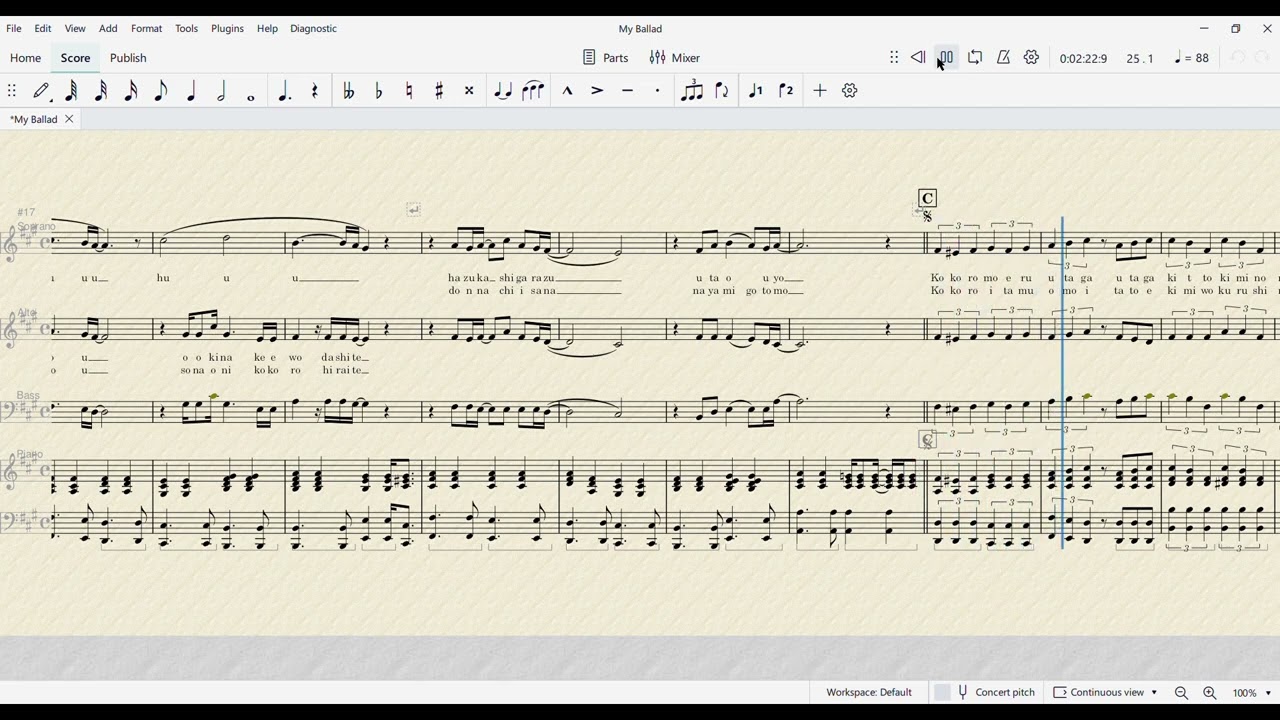Open the Plugins menu
The image size is (1280, 720).
point(227,29)
